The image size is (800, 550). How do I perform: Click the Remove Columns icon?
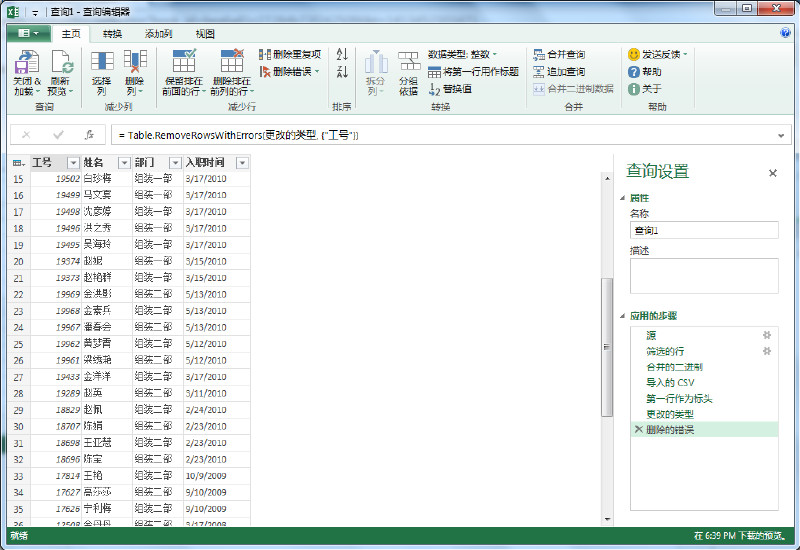click(x=135, y=62)
